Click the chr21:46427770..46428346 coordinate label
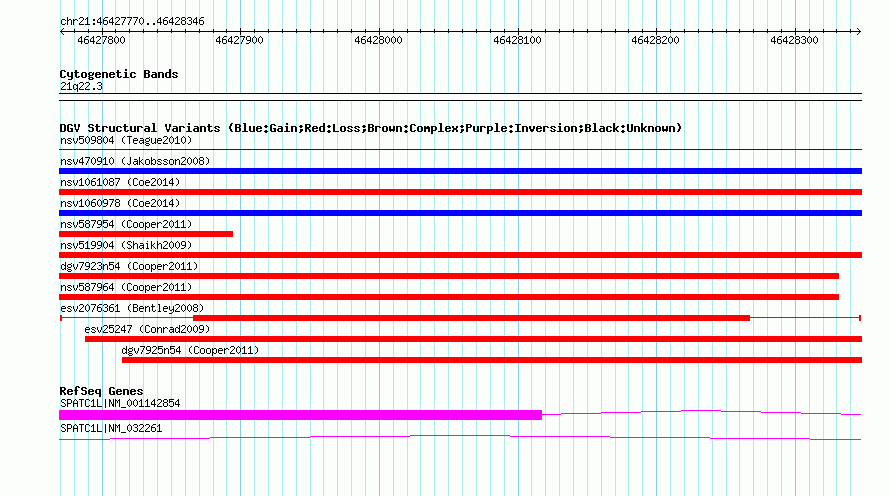 coord(132,22)
